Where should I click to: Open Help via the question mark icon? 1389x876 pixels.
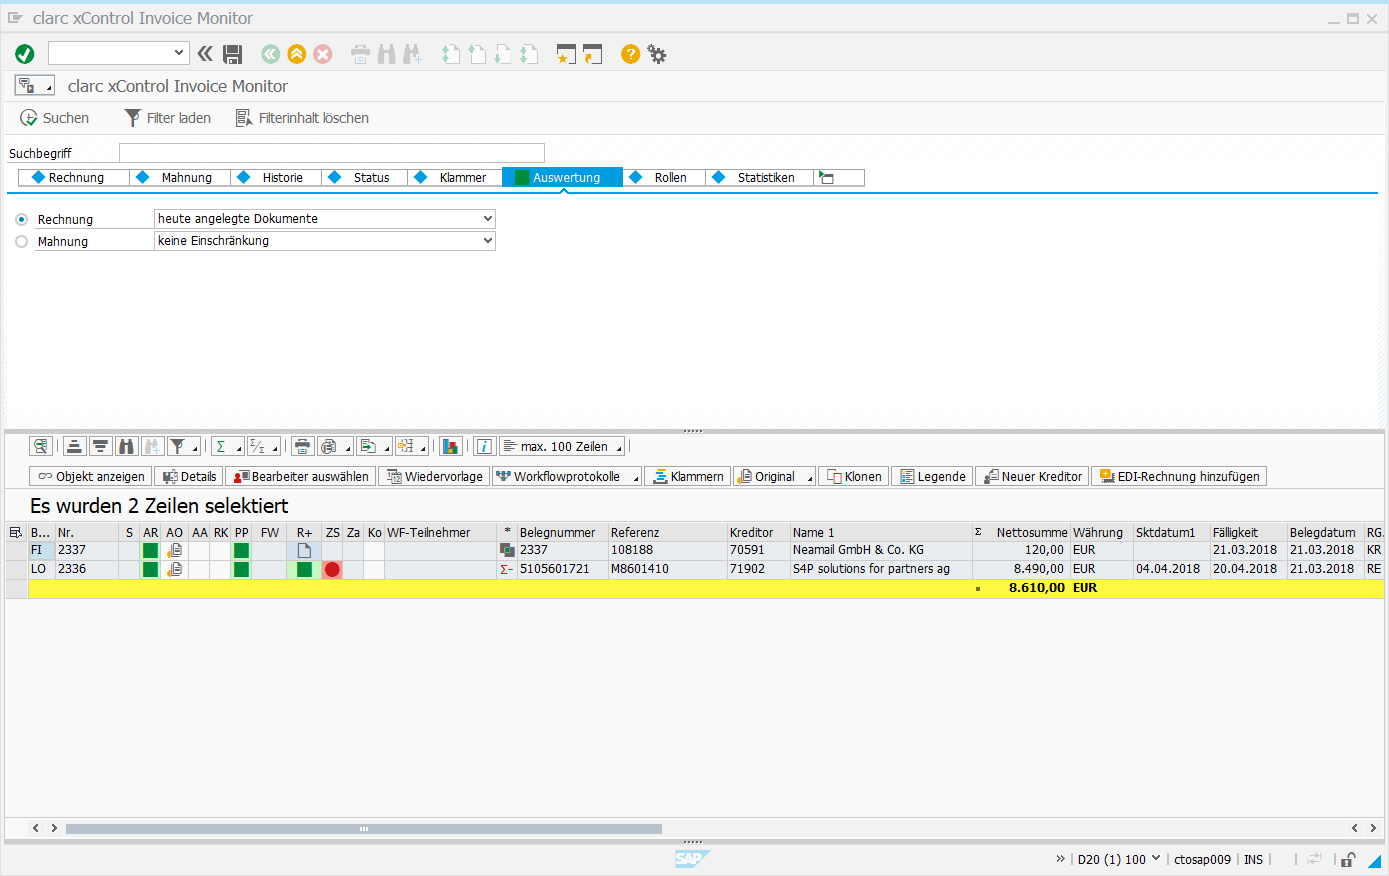coord(630,54)
